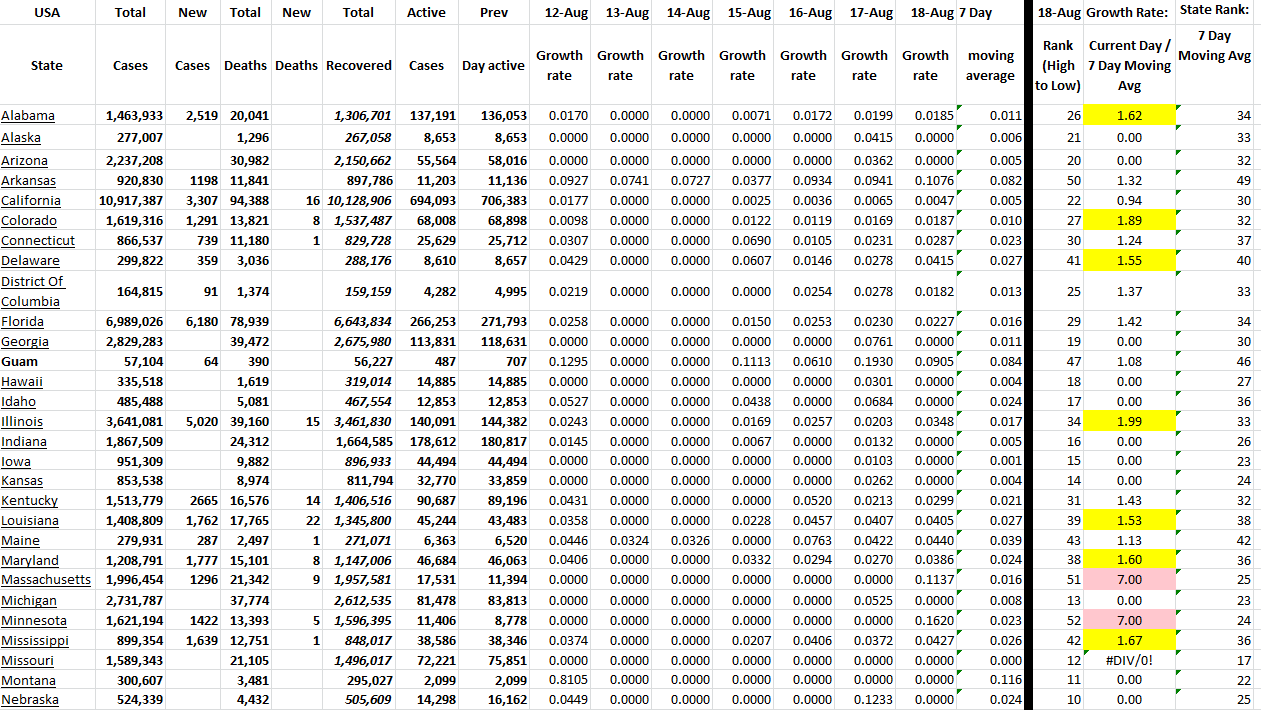1261x710 pixels.
Task: Select Massachusetts' pink 7.00 cell
Action: [1129, 581]
